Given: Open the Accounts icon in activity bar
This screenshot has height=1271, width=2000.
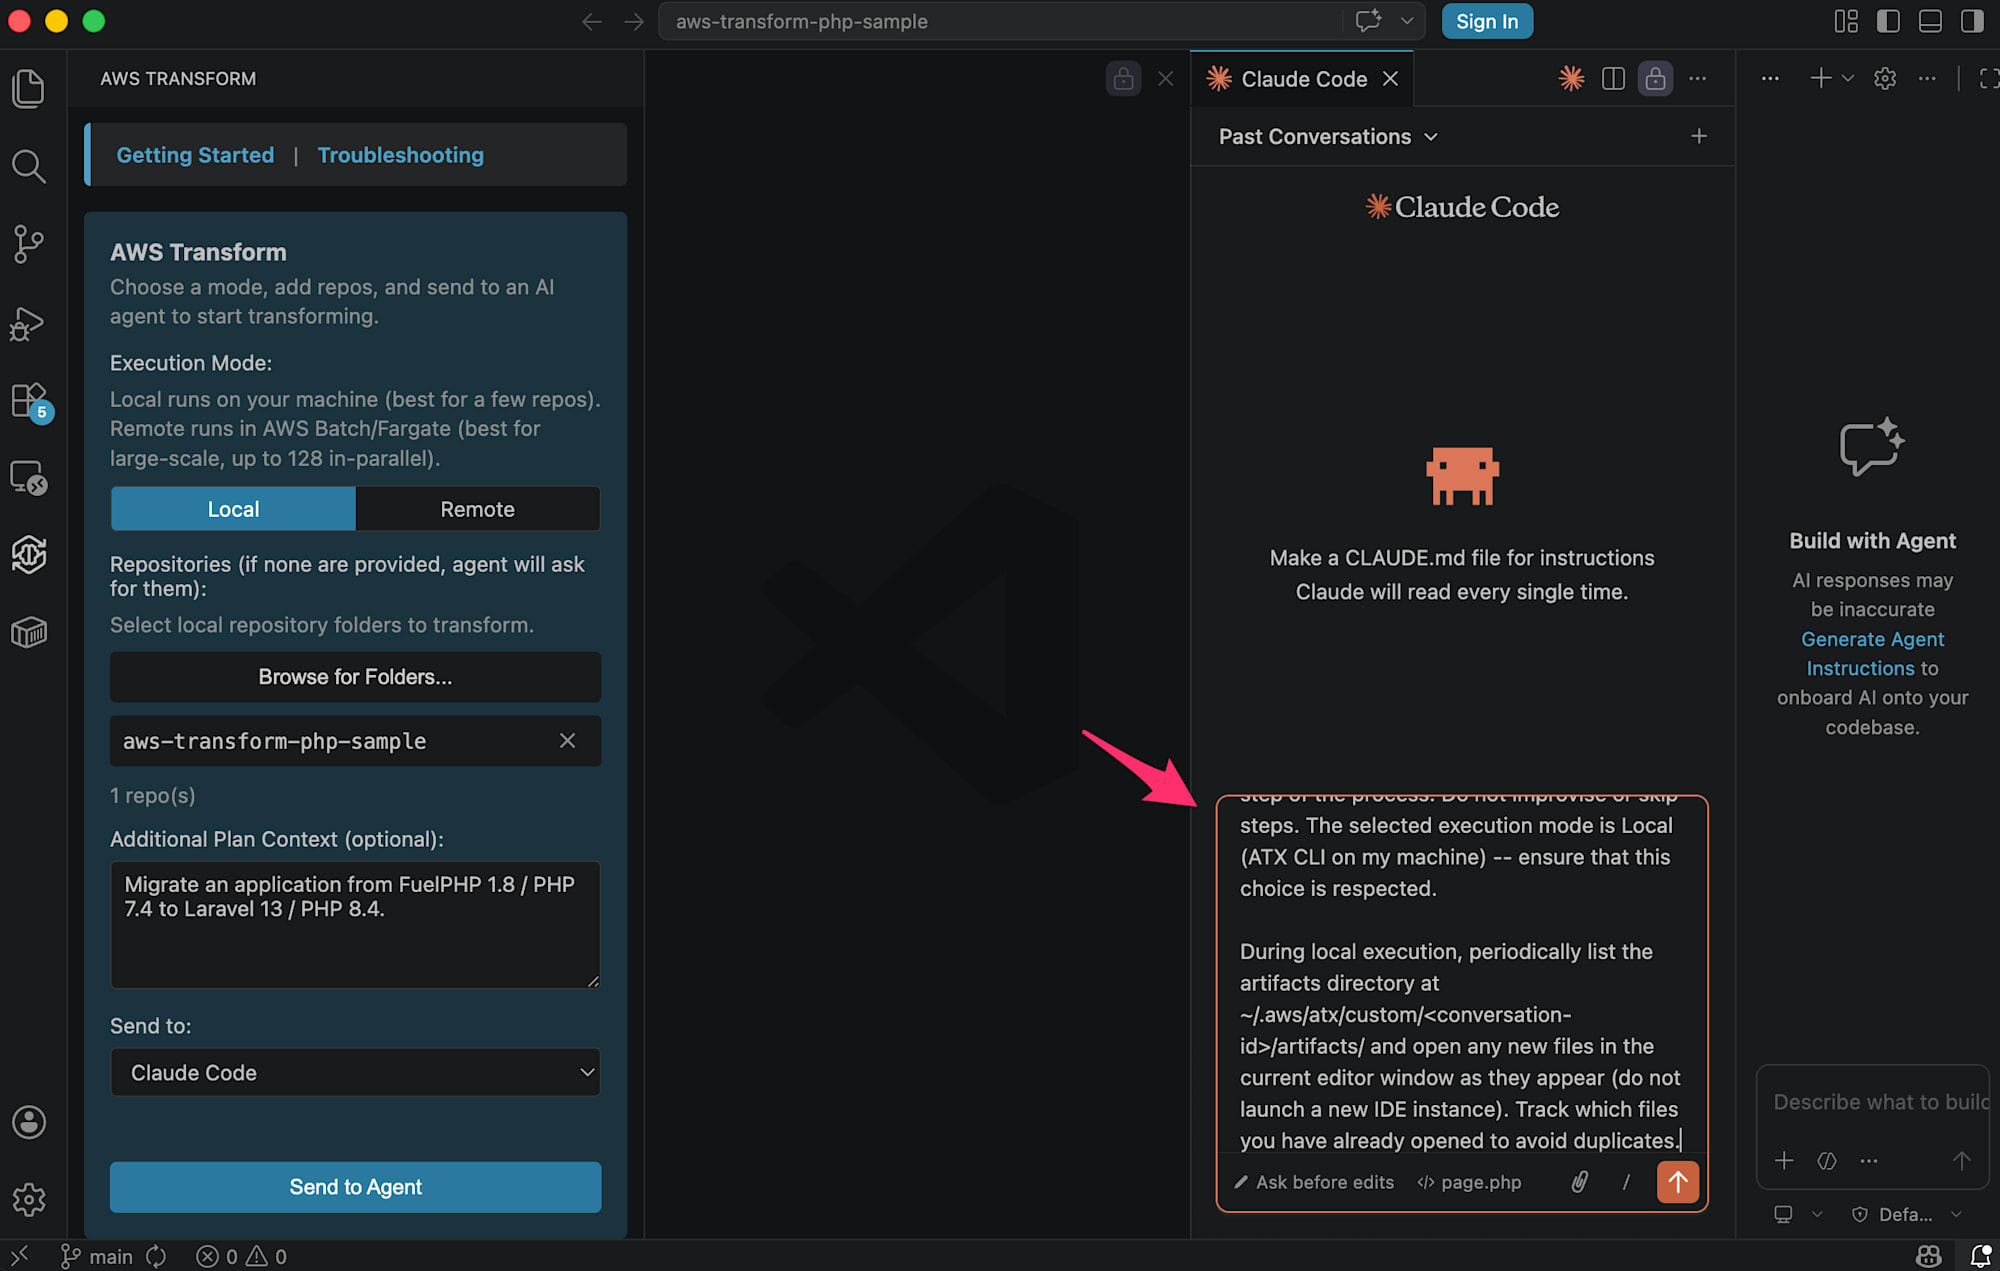Looking at the screenshot, I should tap(28, 1122).
